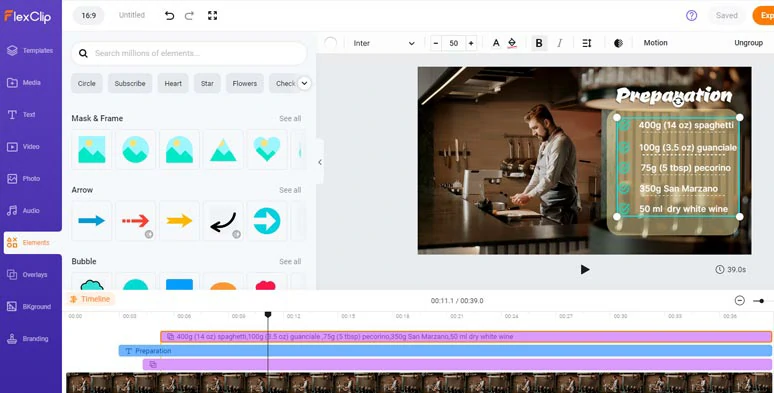Viewport: 774px width, 393px height.
Task: Change the 16:9 aspect ratio
Action: point(89,15)
